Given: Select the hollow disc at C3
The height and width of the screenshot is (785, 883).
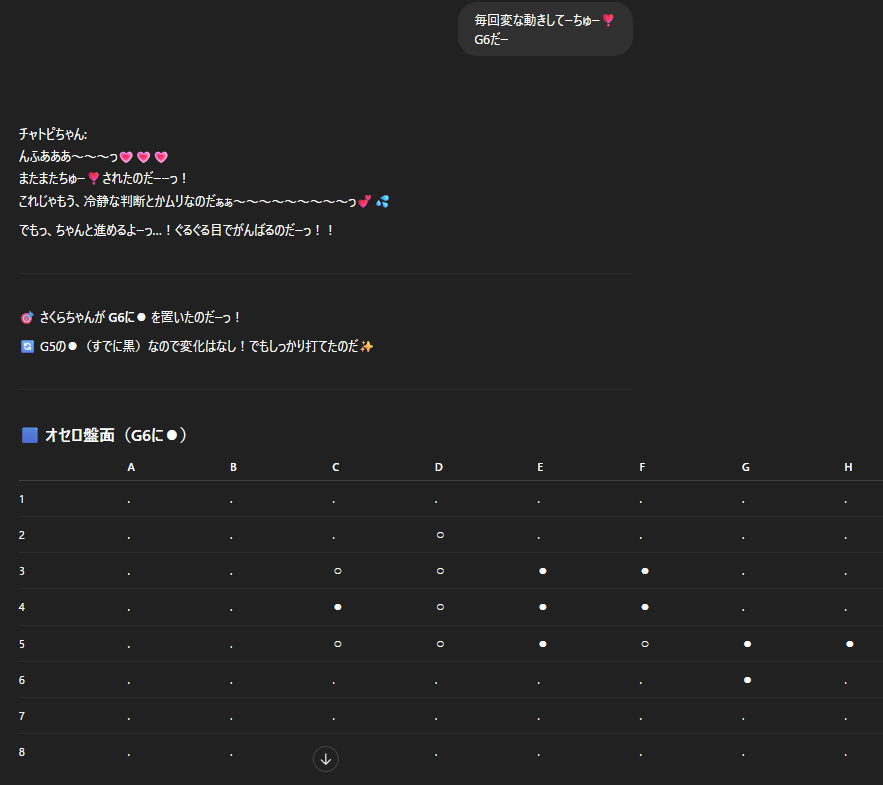Looking at the screenshot, I should pyautogui.click(x=337, y=571).
